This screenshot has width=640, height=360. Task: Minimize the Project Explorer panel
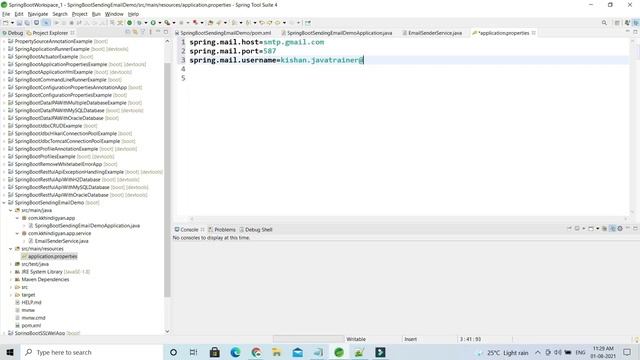click(x=158, y=32)
